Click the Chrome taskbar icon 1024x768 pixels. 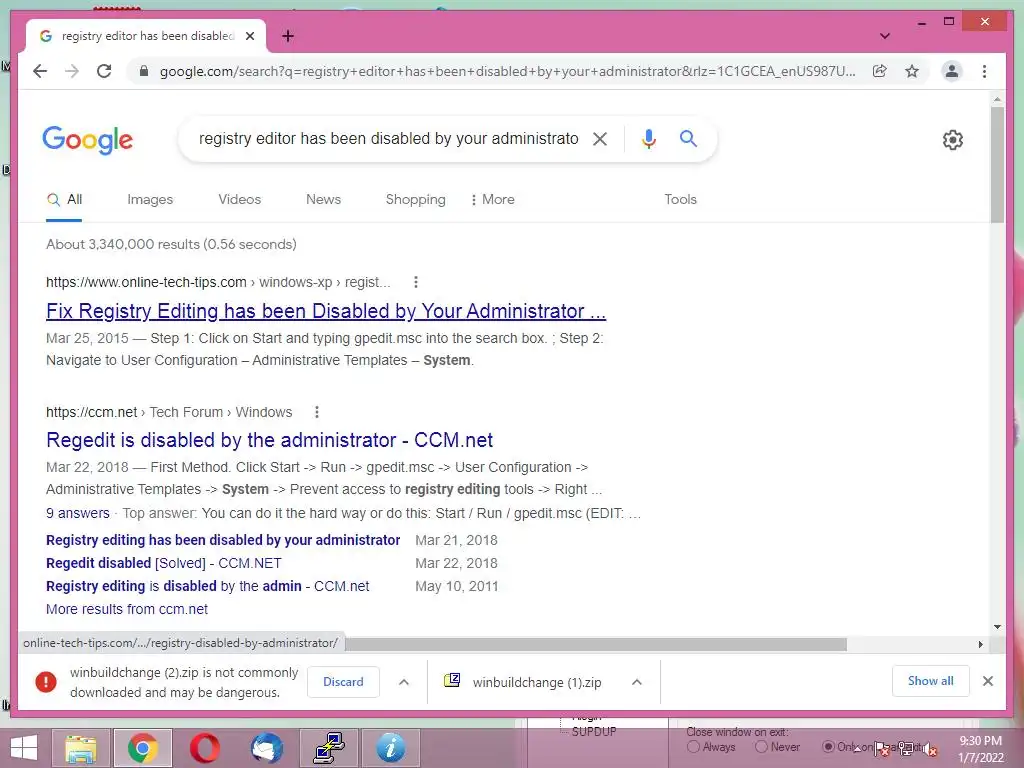pos(142,748)
